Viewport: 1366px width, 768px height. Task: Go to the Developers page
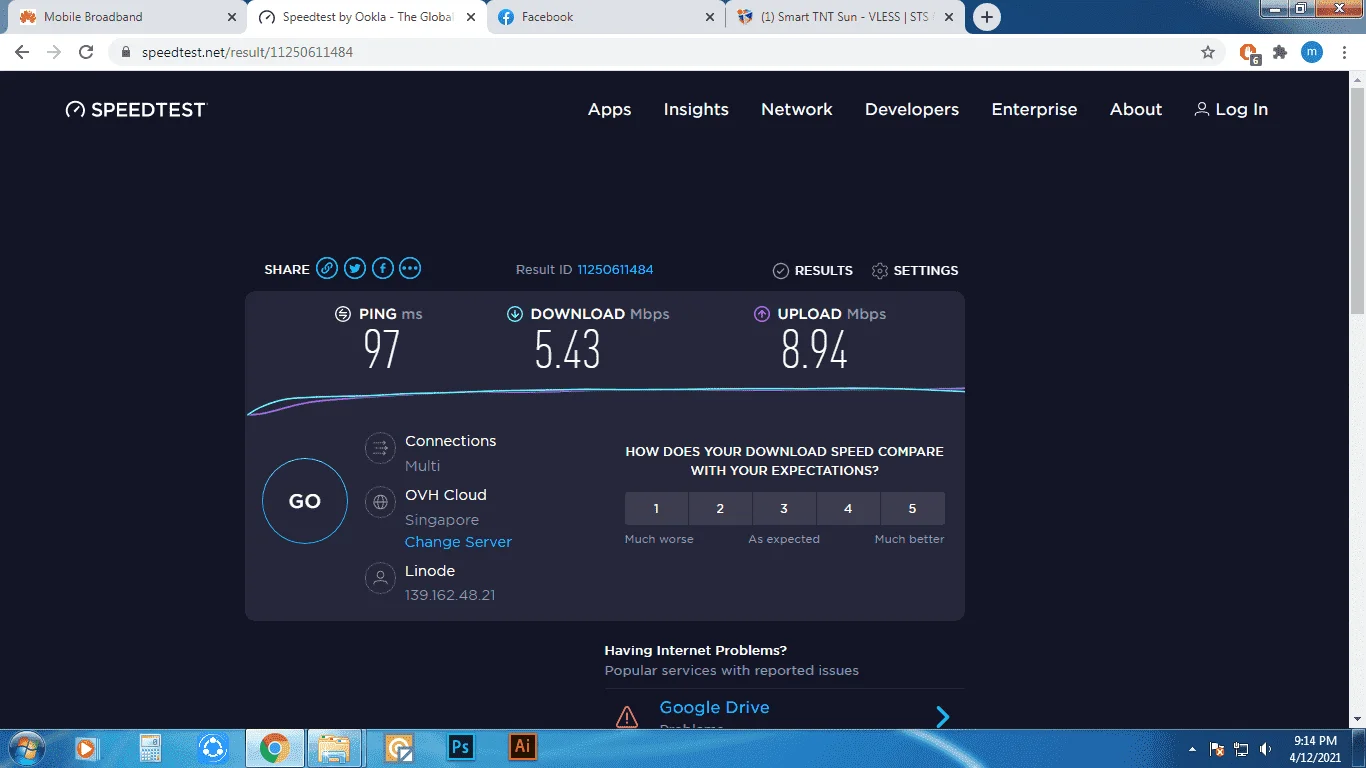coord(912,110)
